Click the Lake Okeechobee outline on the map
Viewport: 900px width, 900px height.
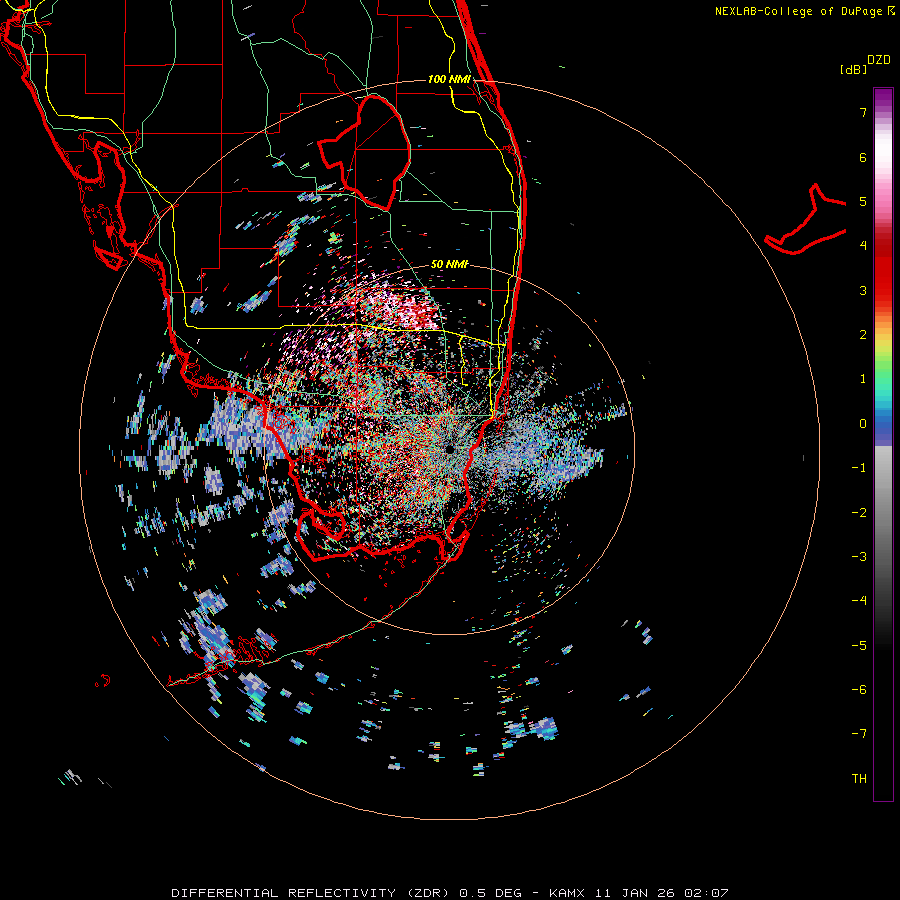pyautogui.click(x=364, y=152)
